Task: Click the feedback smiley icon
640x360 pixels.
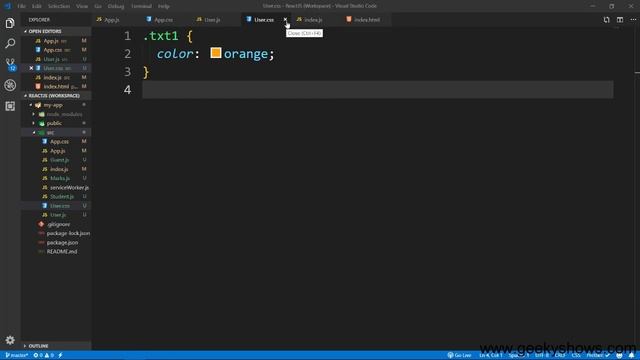Action: [620, 355]
